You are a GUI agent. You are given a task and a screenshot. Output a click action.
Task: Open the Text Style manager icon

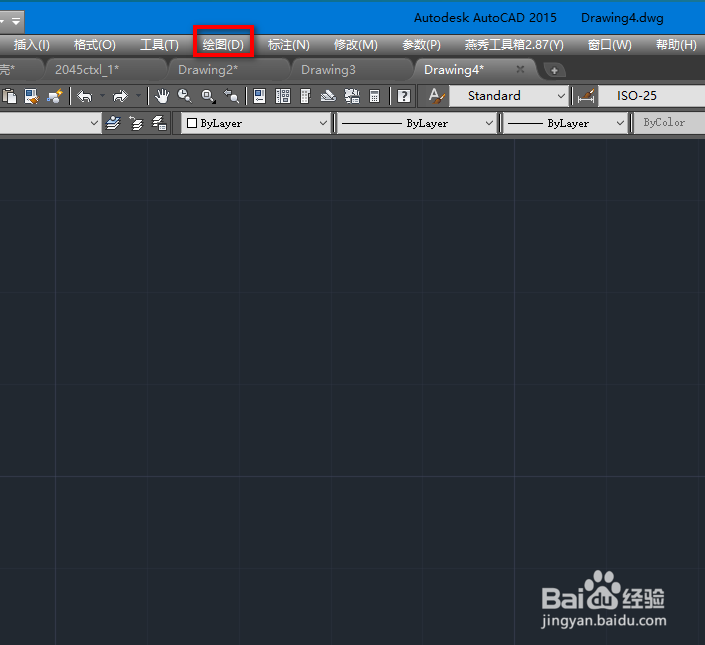point(436,96)
